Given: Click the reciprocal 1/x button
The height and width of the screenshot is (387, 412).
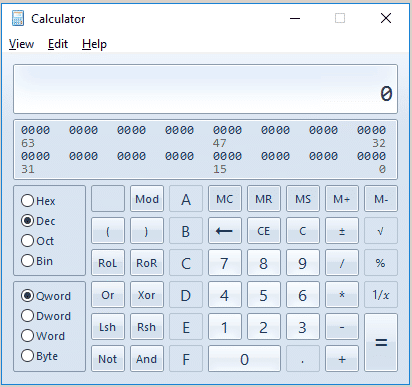Looking at the screenshot, I should [381, 295].
